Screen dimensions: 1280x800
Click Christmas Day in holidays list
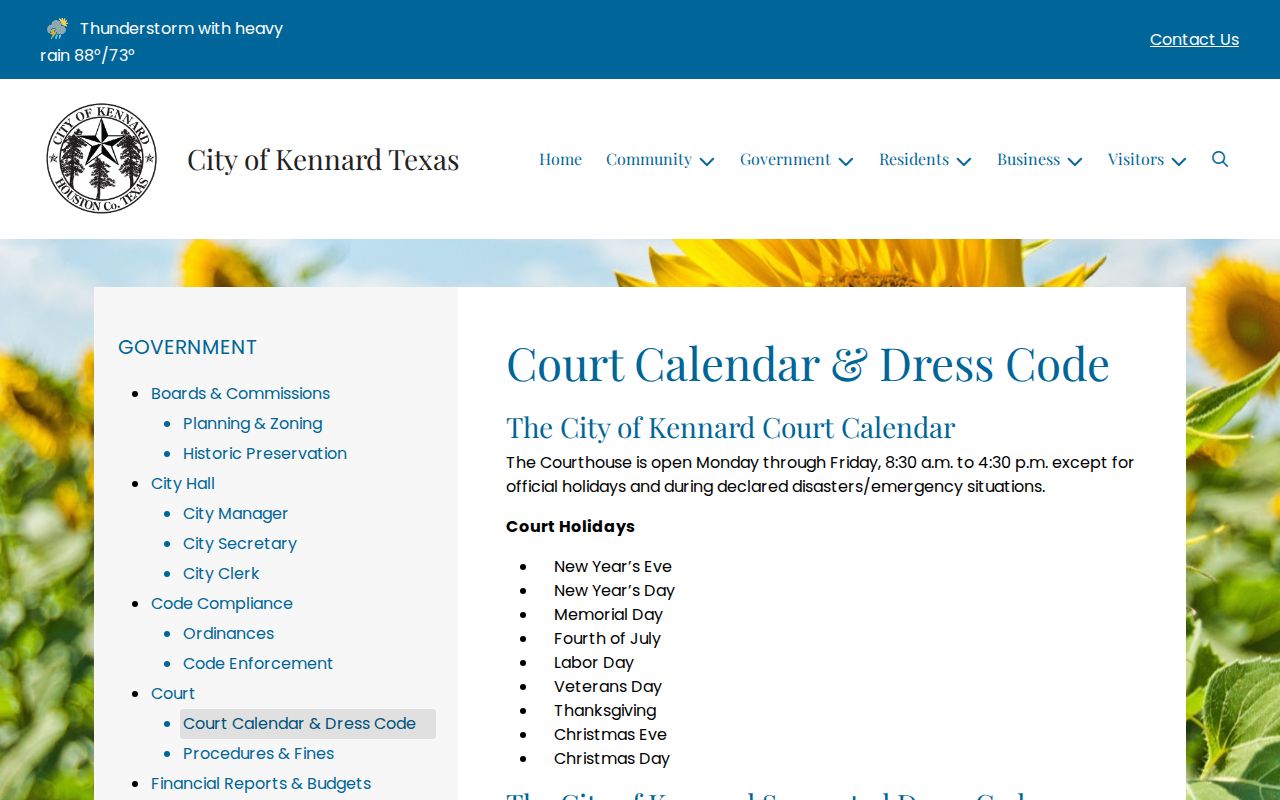[612, 758]
